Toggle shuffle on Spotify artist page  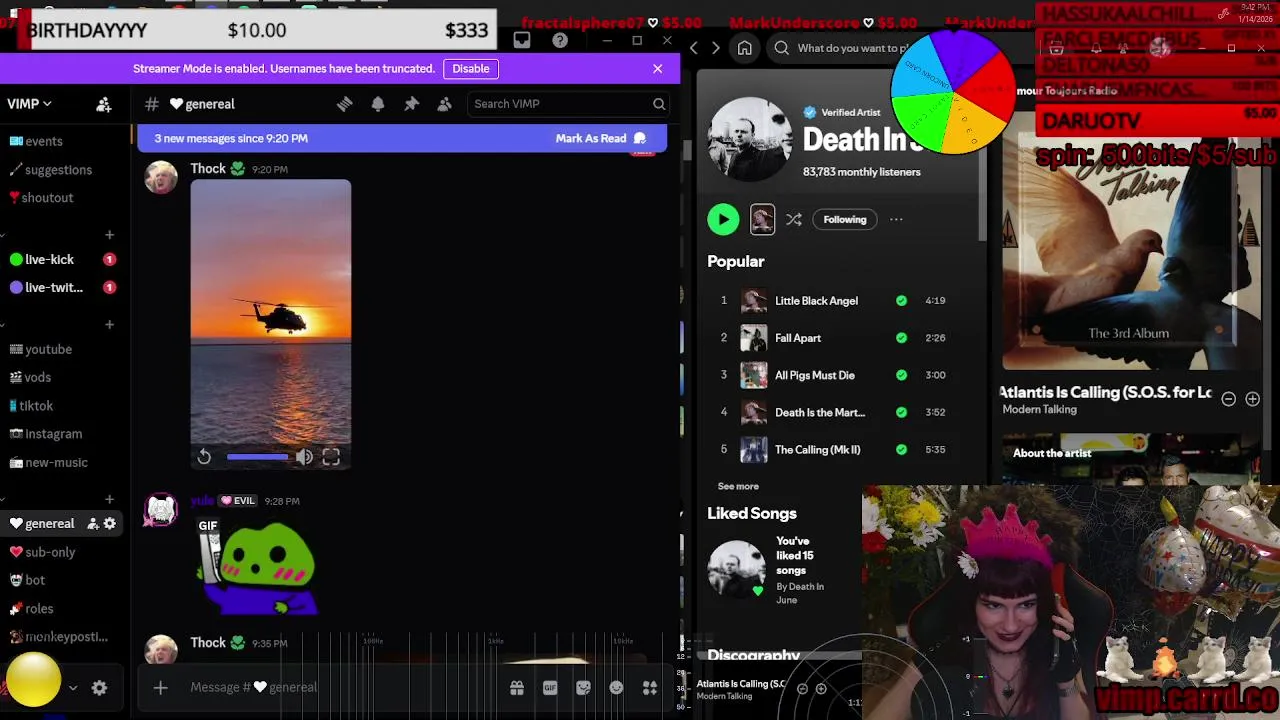794,220
